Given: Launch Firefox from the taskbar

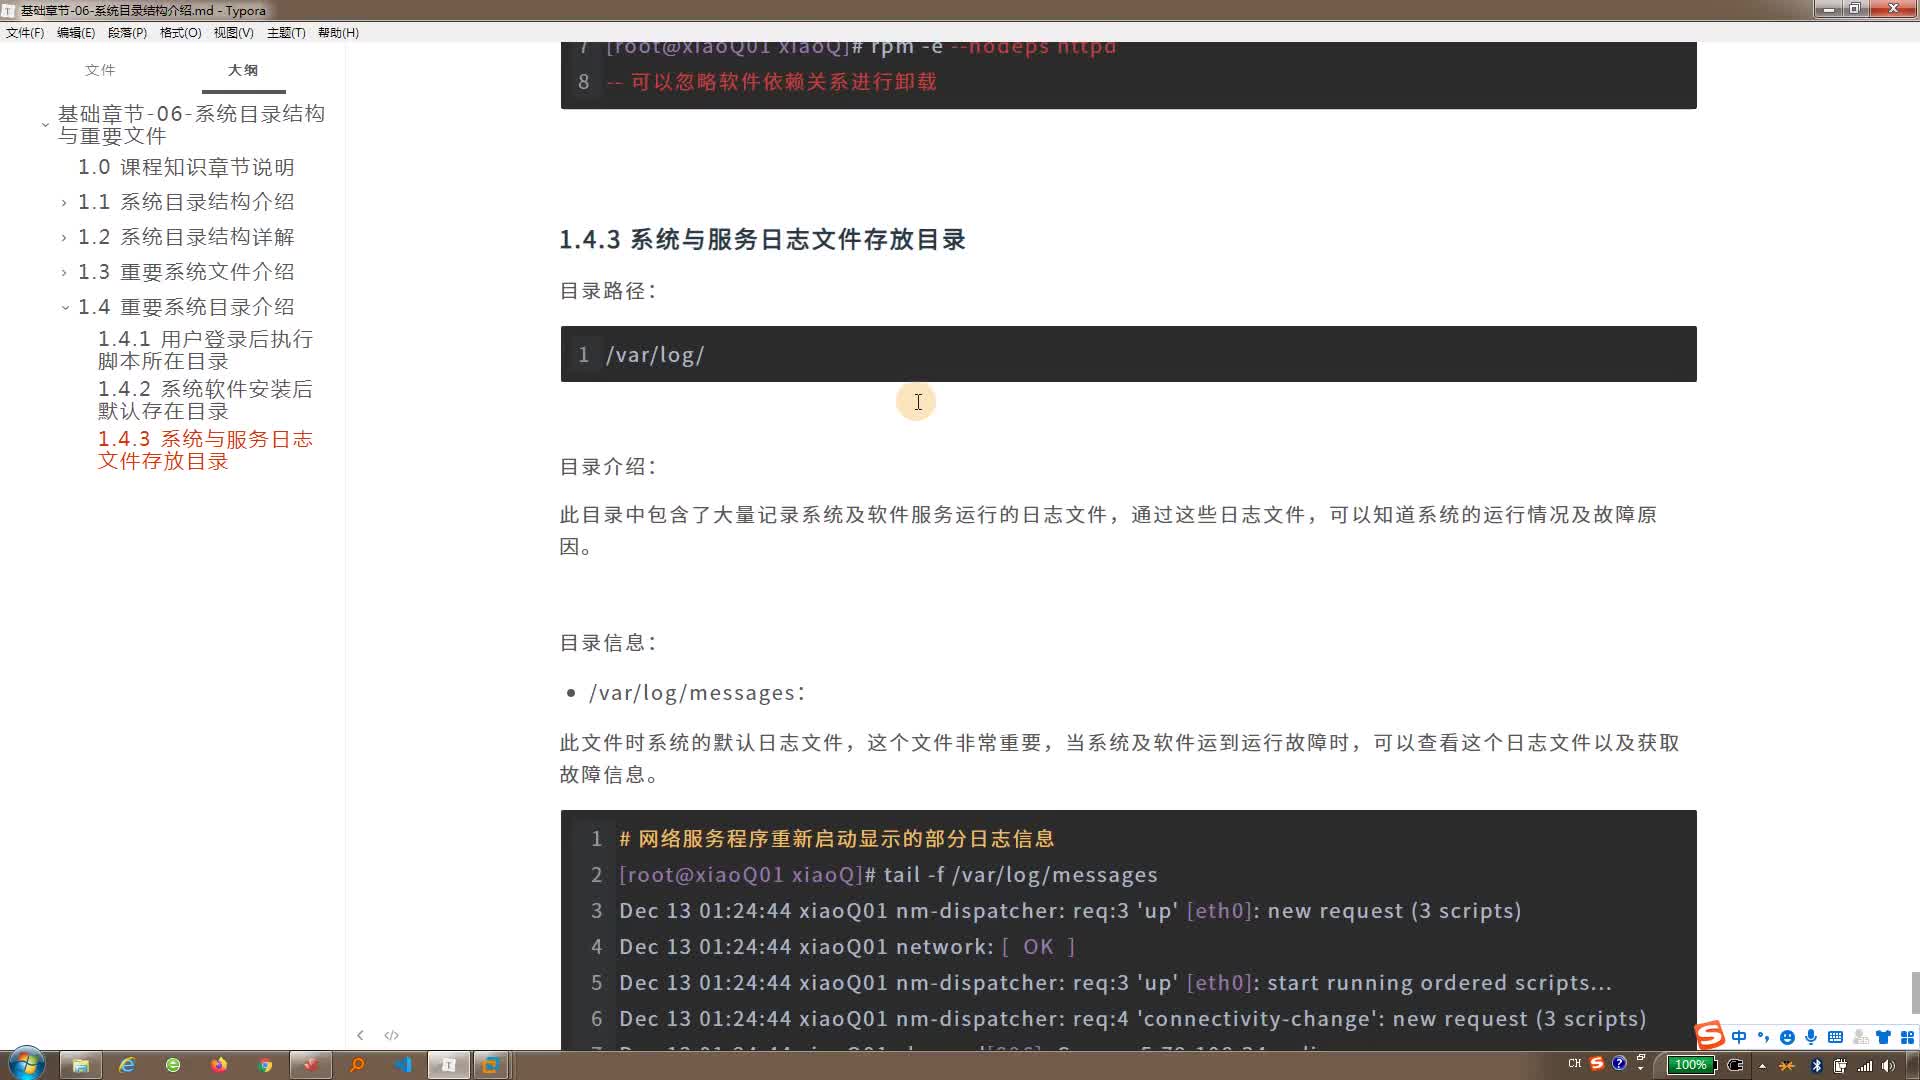Looking at the screenshot, I should coord(219,1065).
